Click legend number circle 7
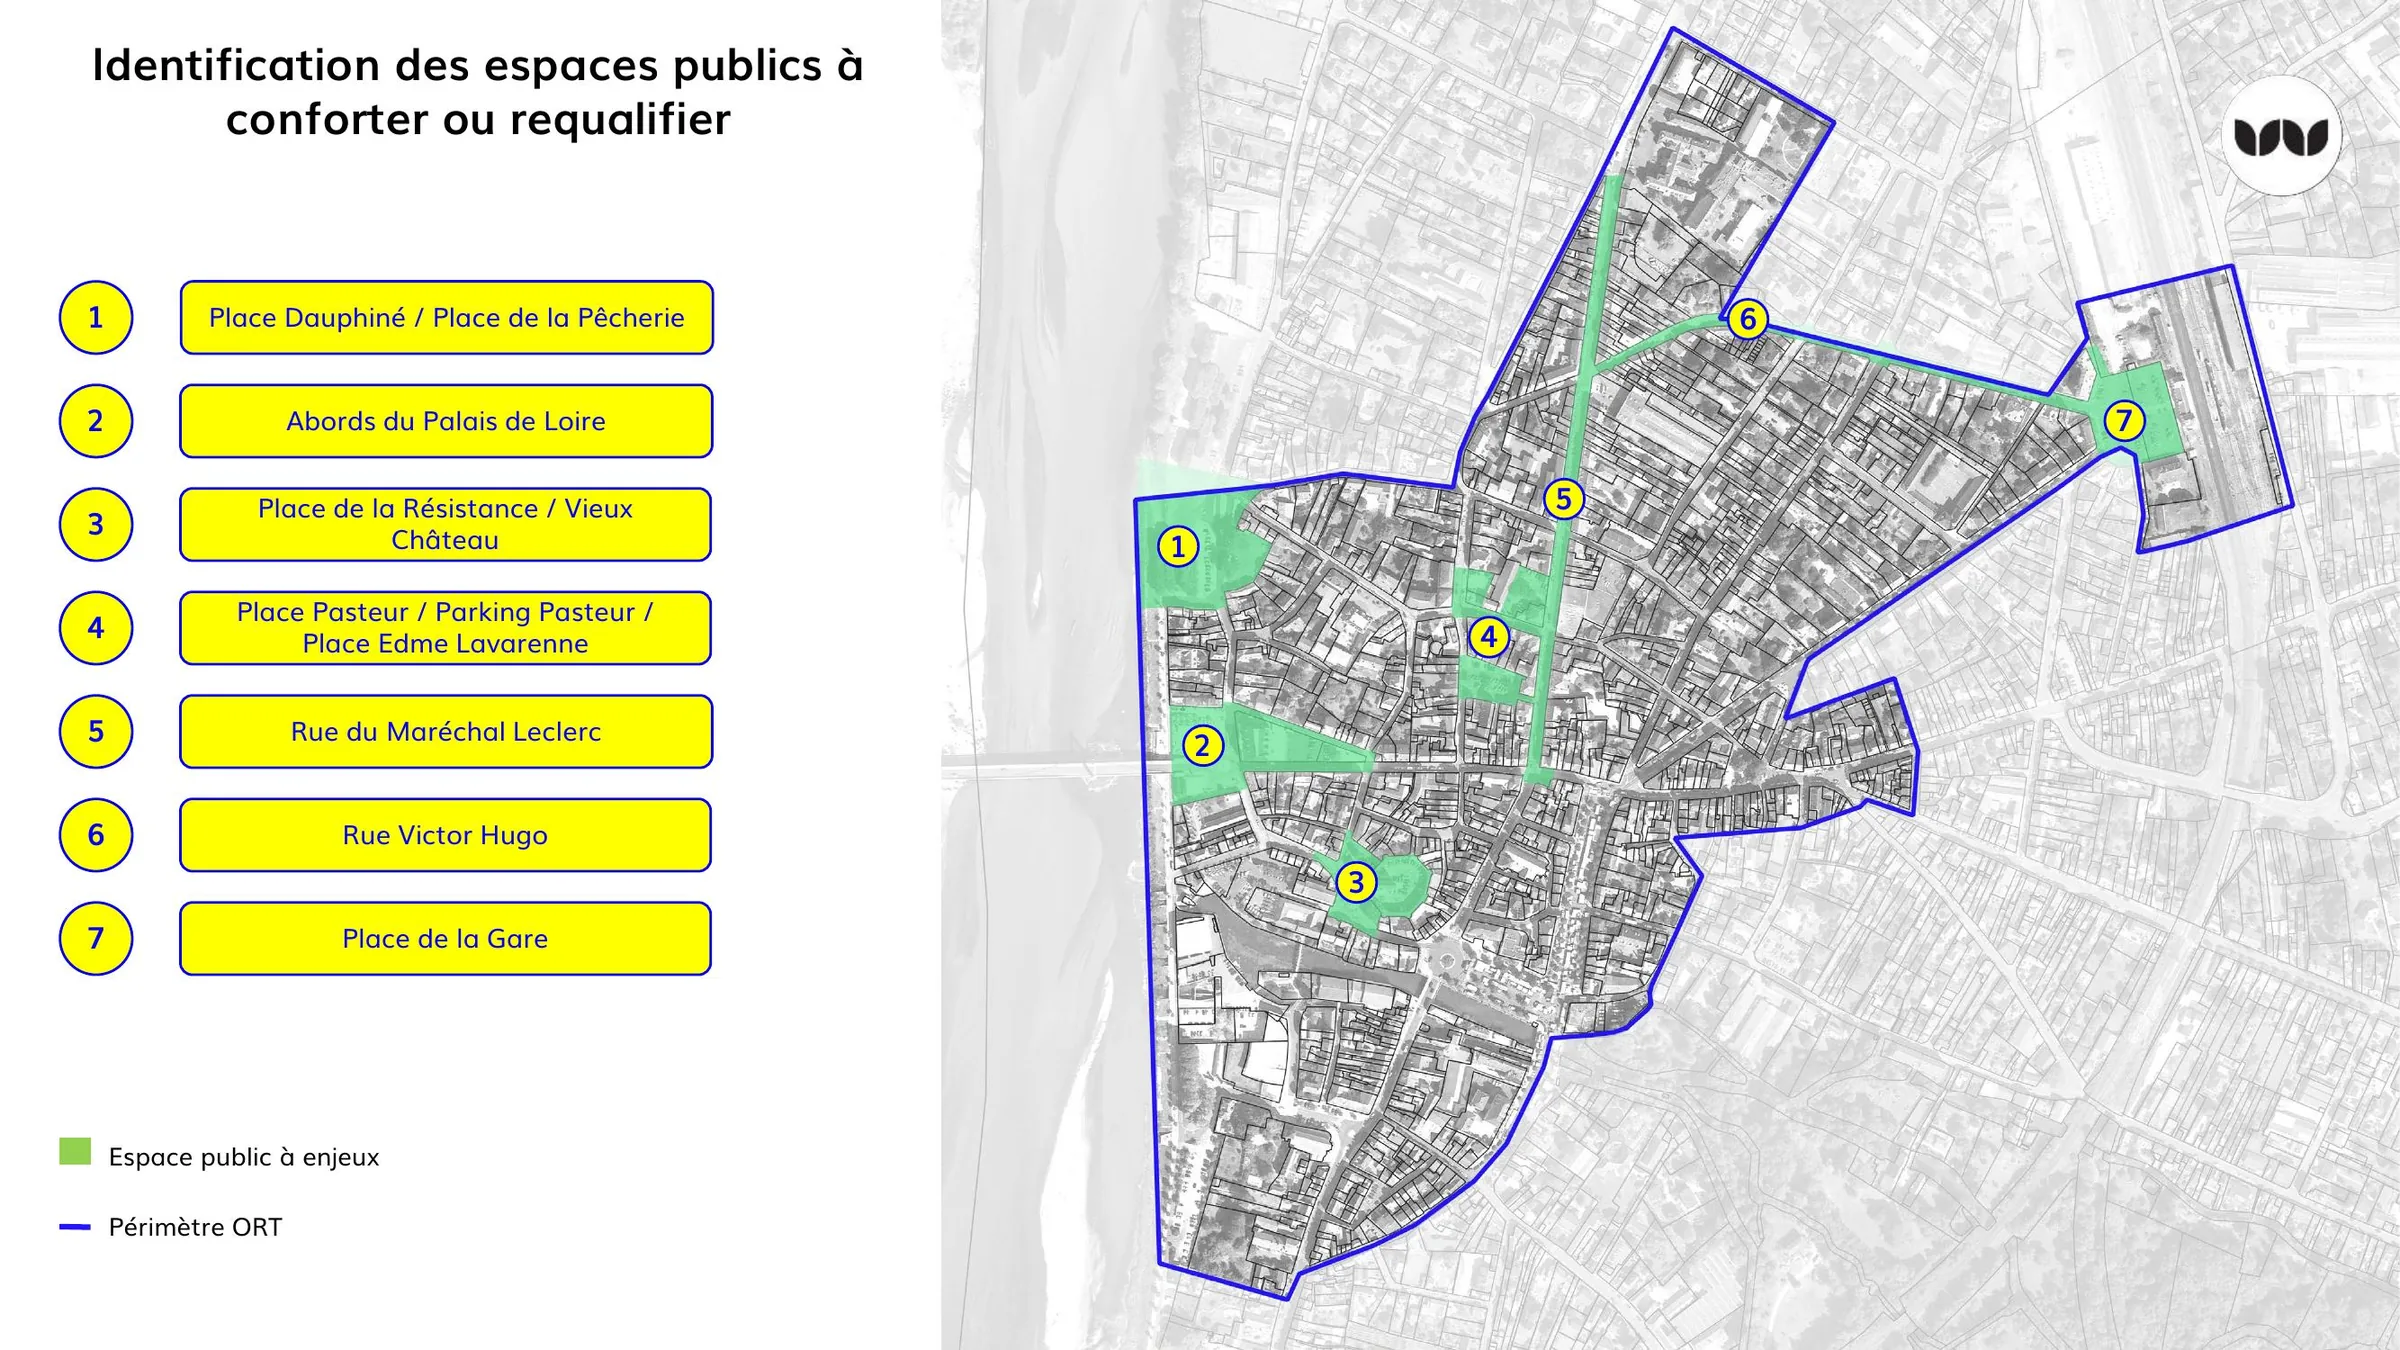 click(96, 939)
